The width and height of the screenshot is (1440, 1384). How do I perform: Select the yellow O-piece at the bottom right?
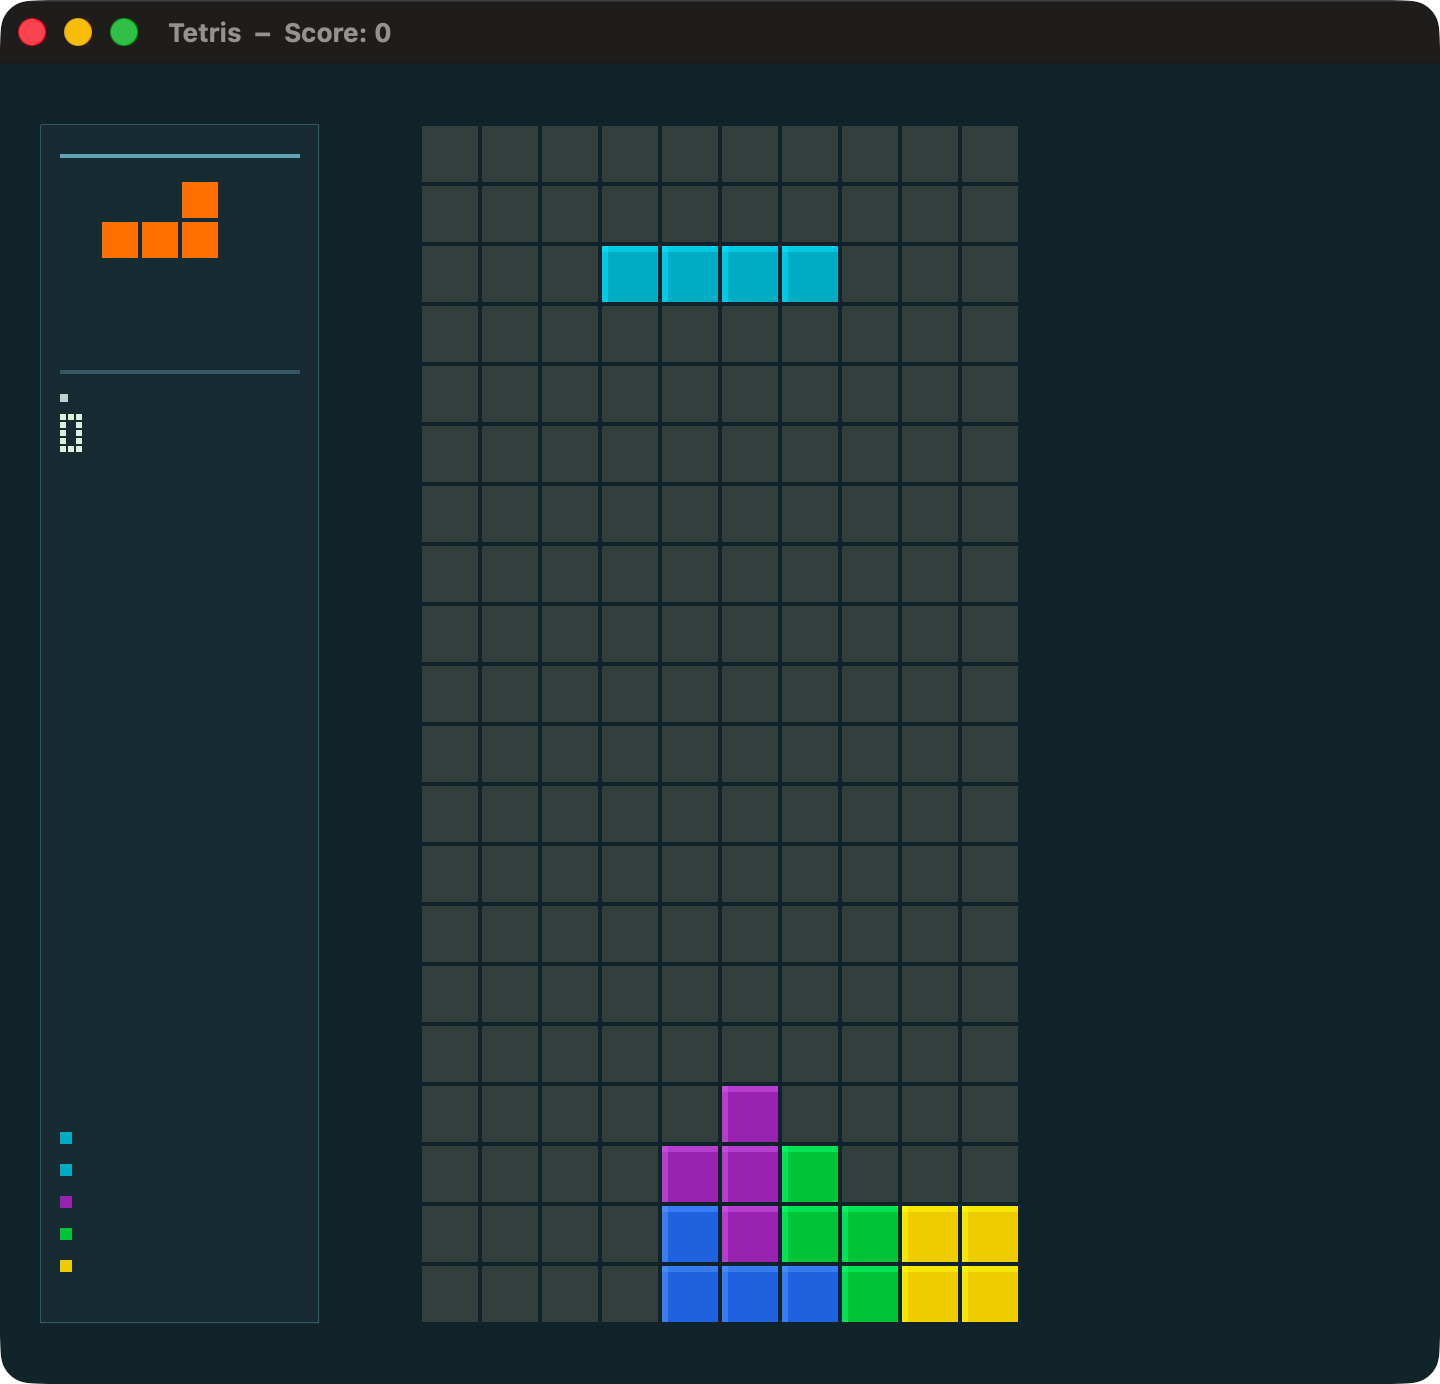point(958,1262)
